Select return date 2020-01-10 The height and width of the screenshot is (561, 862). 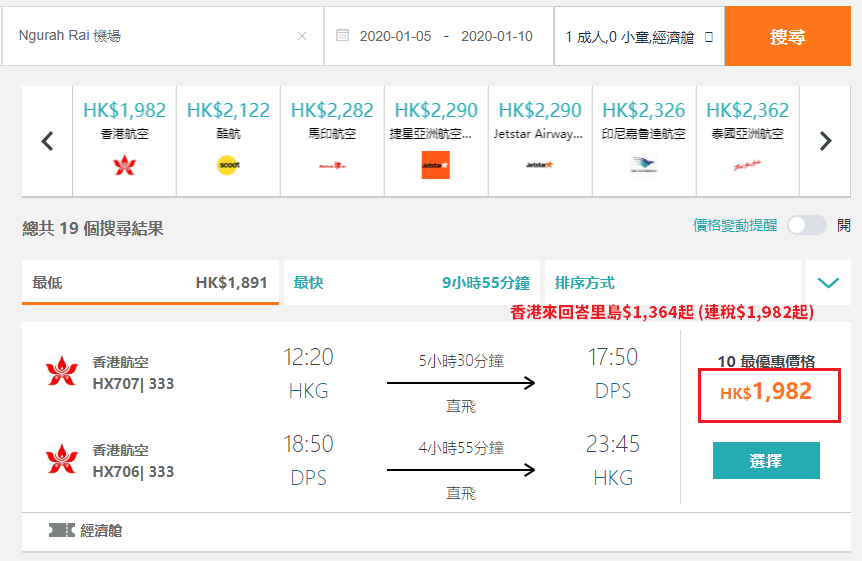click(x=497, y=36)
